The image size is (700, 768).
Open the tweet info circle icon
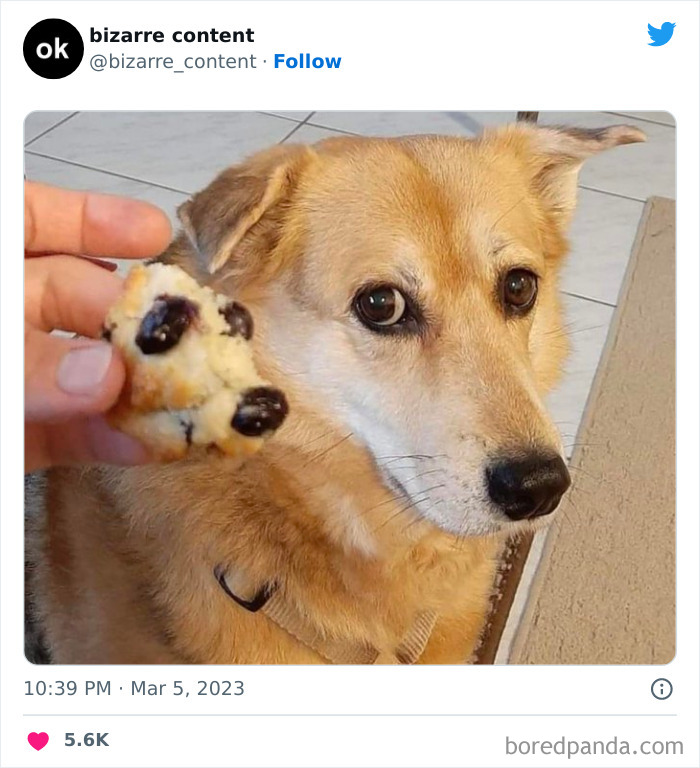661,688
